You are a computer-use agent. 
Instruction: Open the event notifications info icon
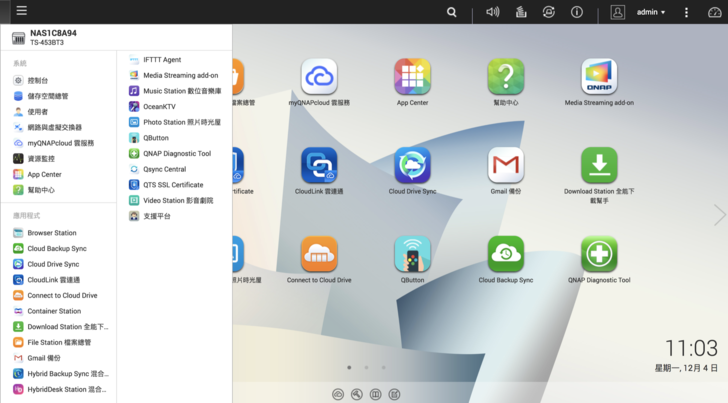pos(577,12)
